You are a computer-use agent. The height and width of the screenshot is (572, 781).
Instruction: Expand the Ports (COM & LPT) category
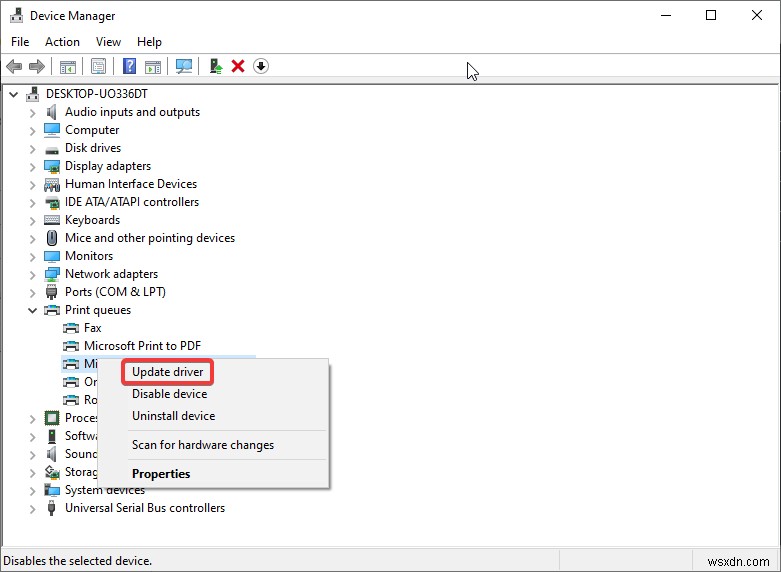pos(32,293)
